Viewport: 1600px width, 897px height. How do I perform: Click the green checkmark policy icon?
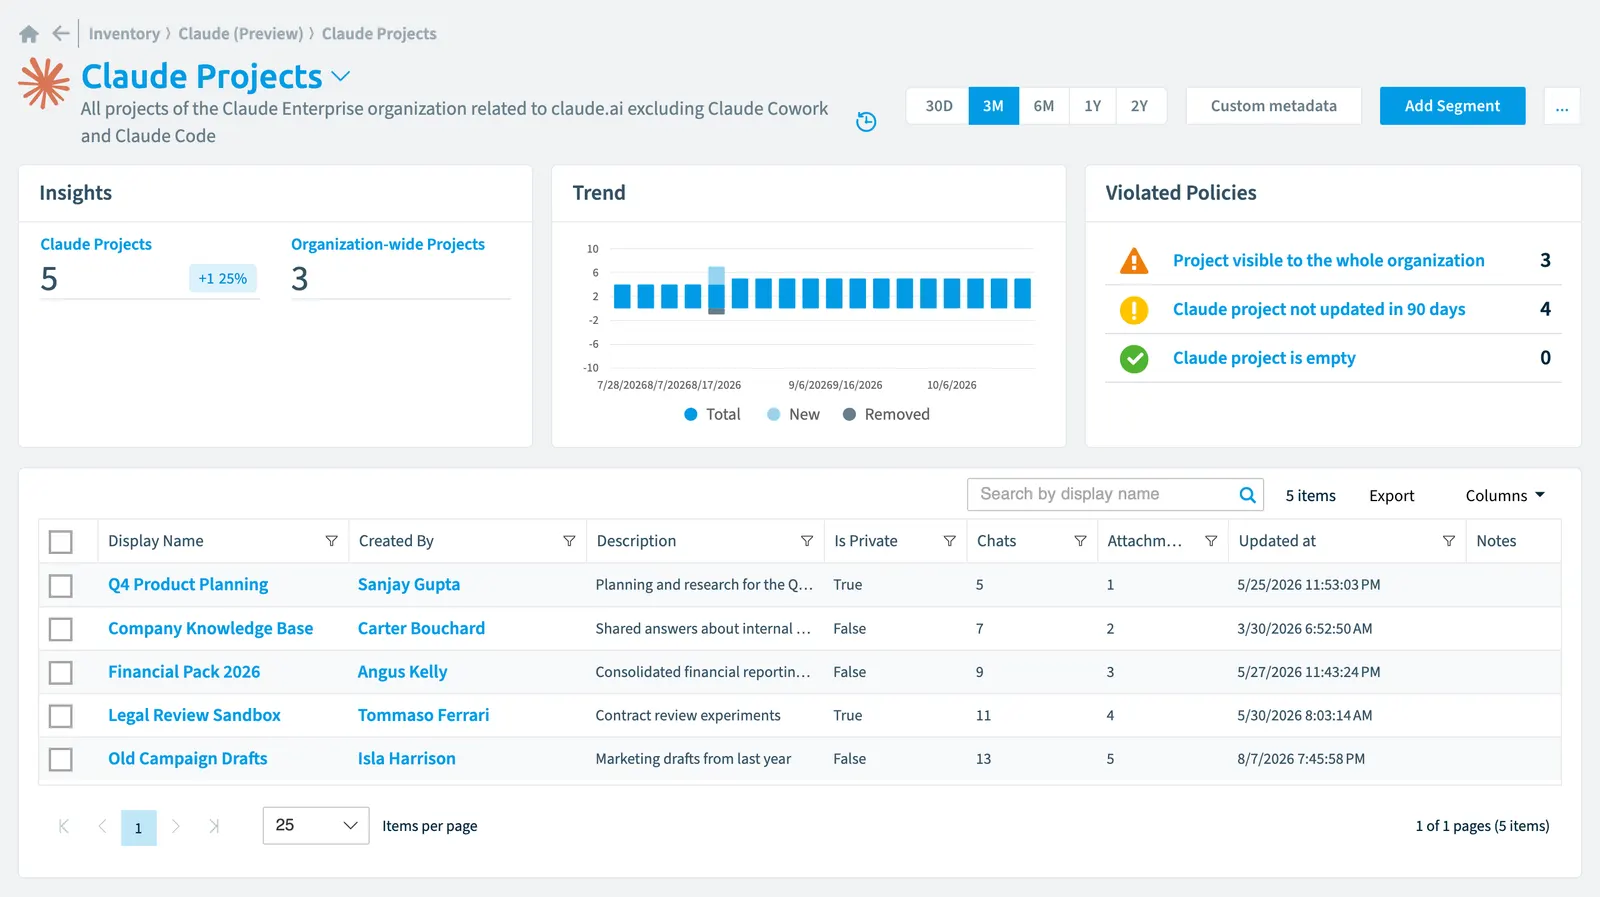click(1134, 358)
